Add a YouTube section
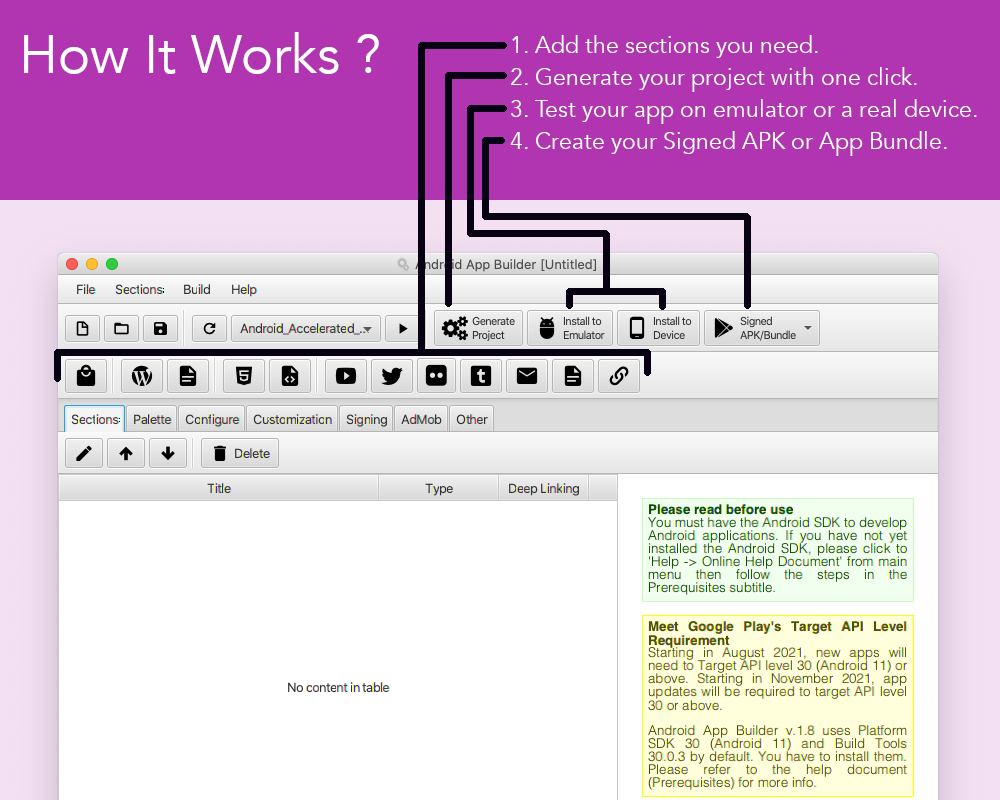This screenshot has width=1000, height=800. tap(346, 376)
